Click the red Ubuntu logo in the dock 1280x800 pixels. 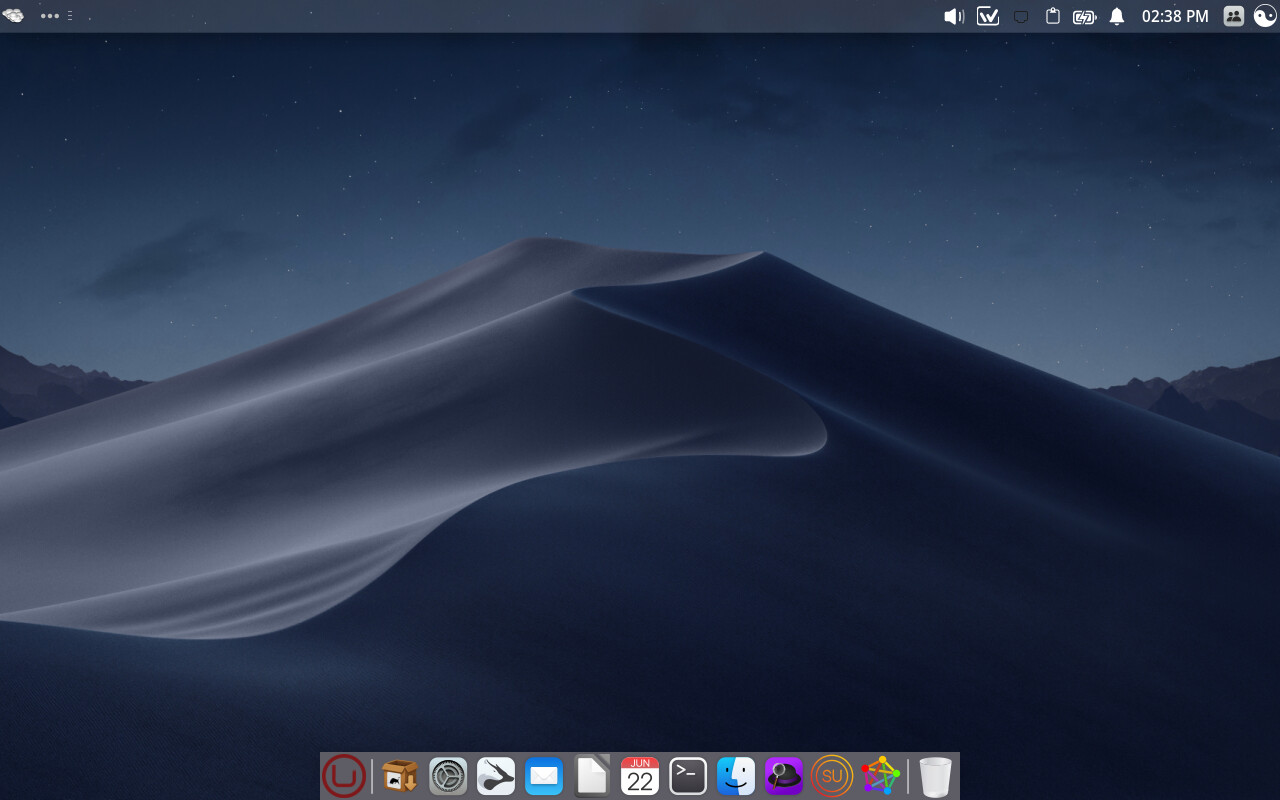344,775
